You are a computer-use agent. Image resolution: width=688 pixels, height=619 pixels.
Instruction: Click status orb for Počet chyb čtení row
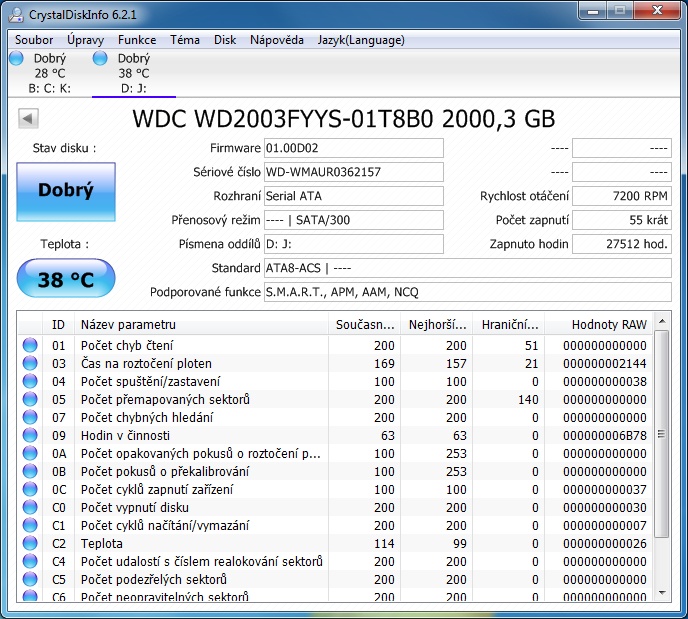tap(30, 346)
